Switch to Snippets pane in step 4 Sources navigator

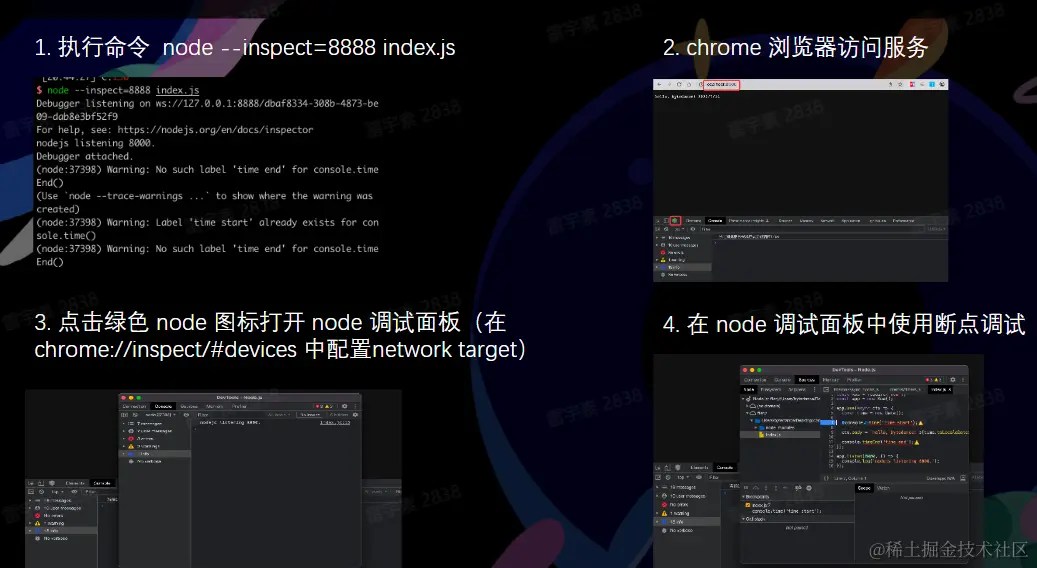[797, 389]
